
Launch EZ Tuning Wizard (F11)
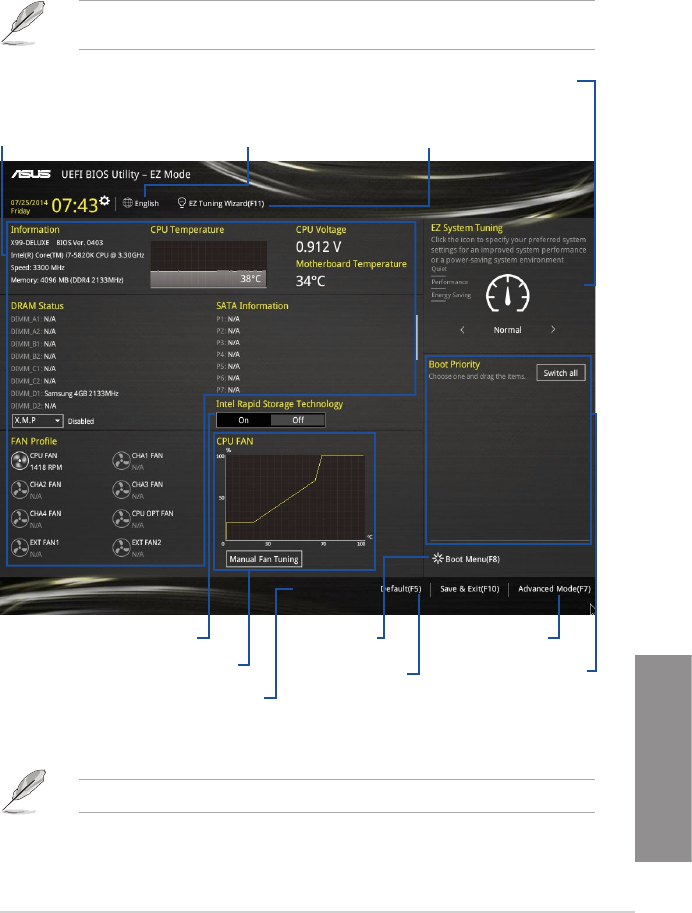pos(221,203)
